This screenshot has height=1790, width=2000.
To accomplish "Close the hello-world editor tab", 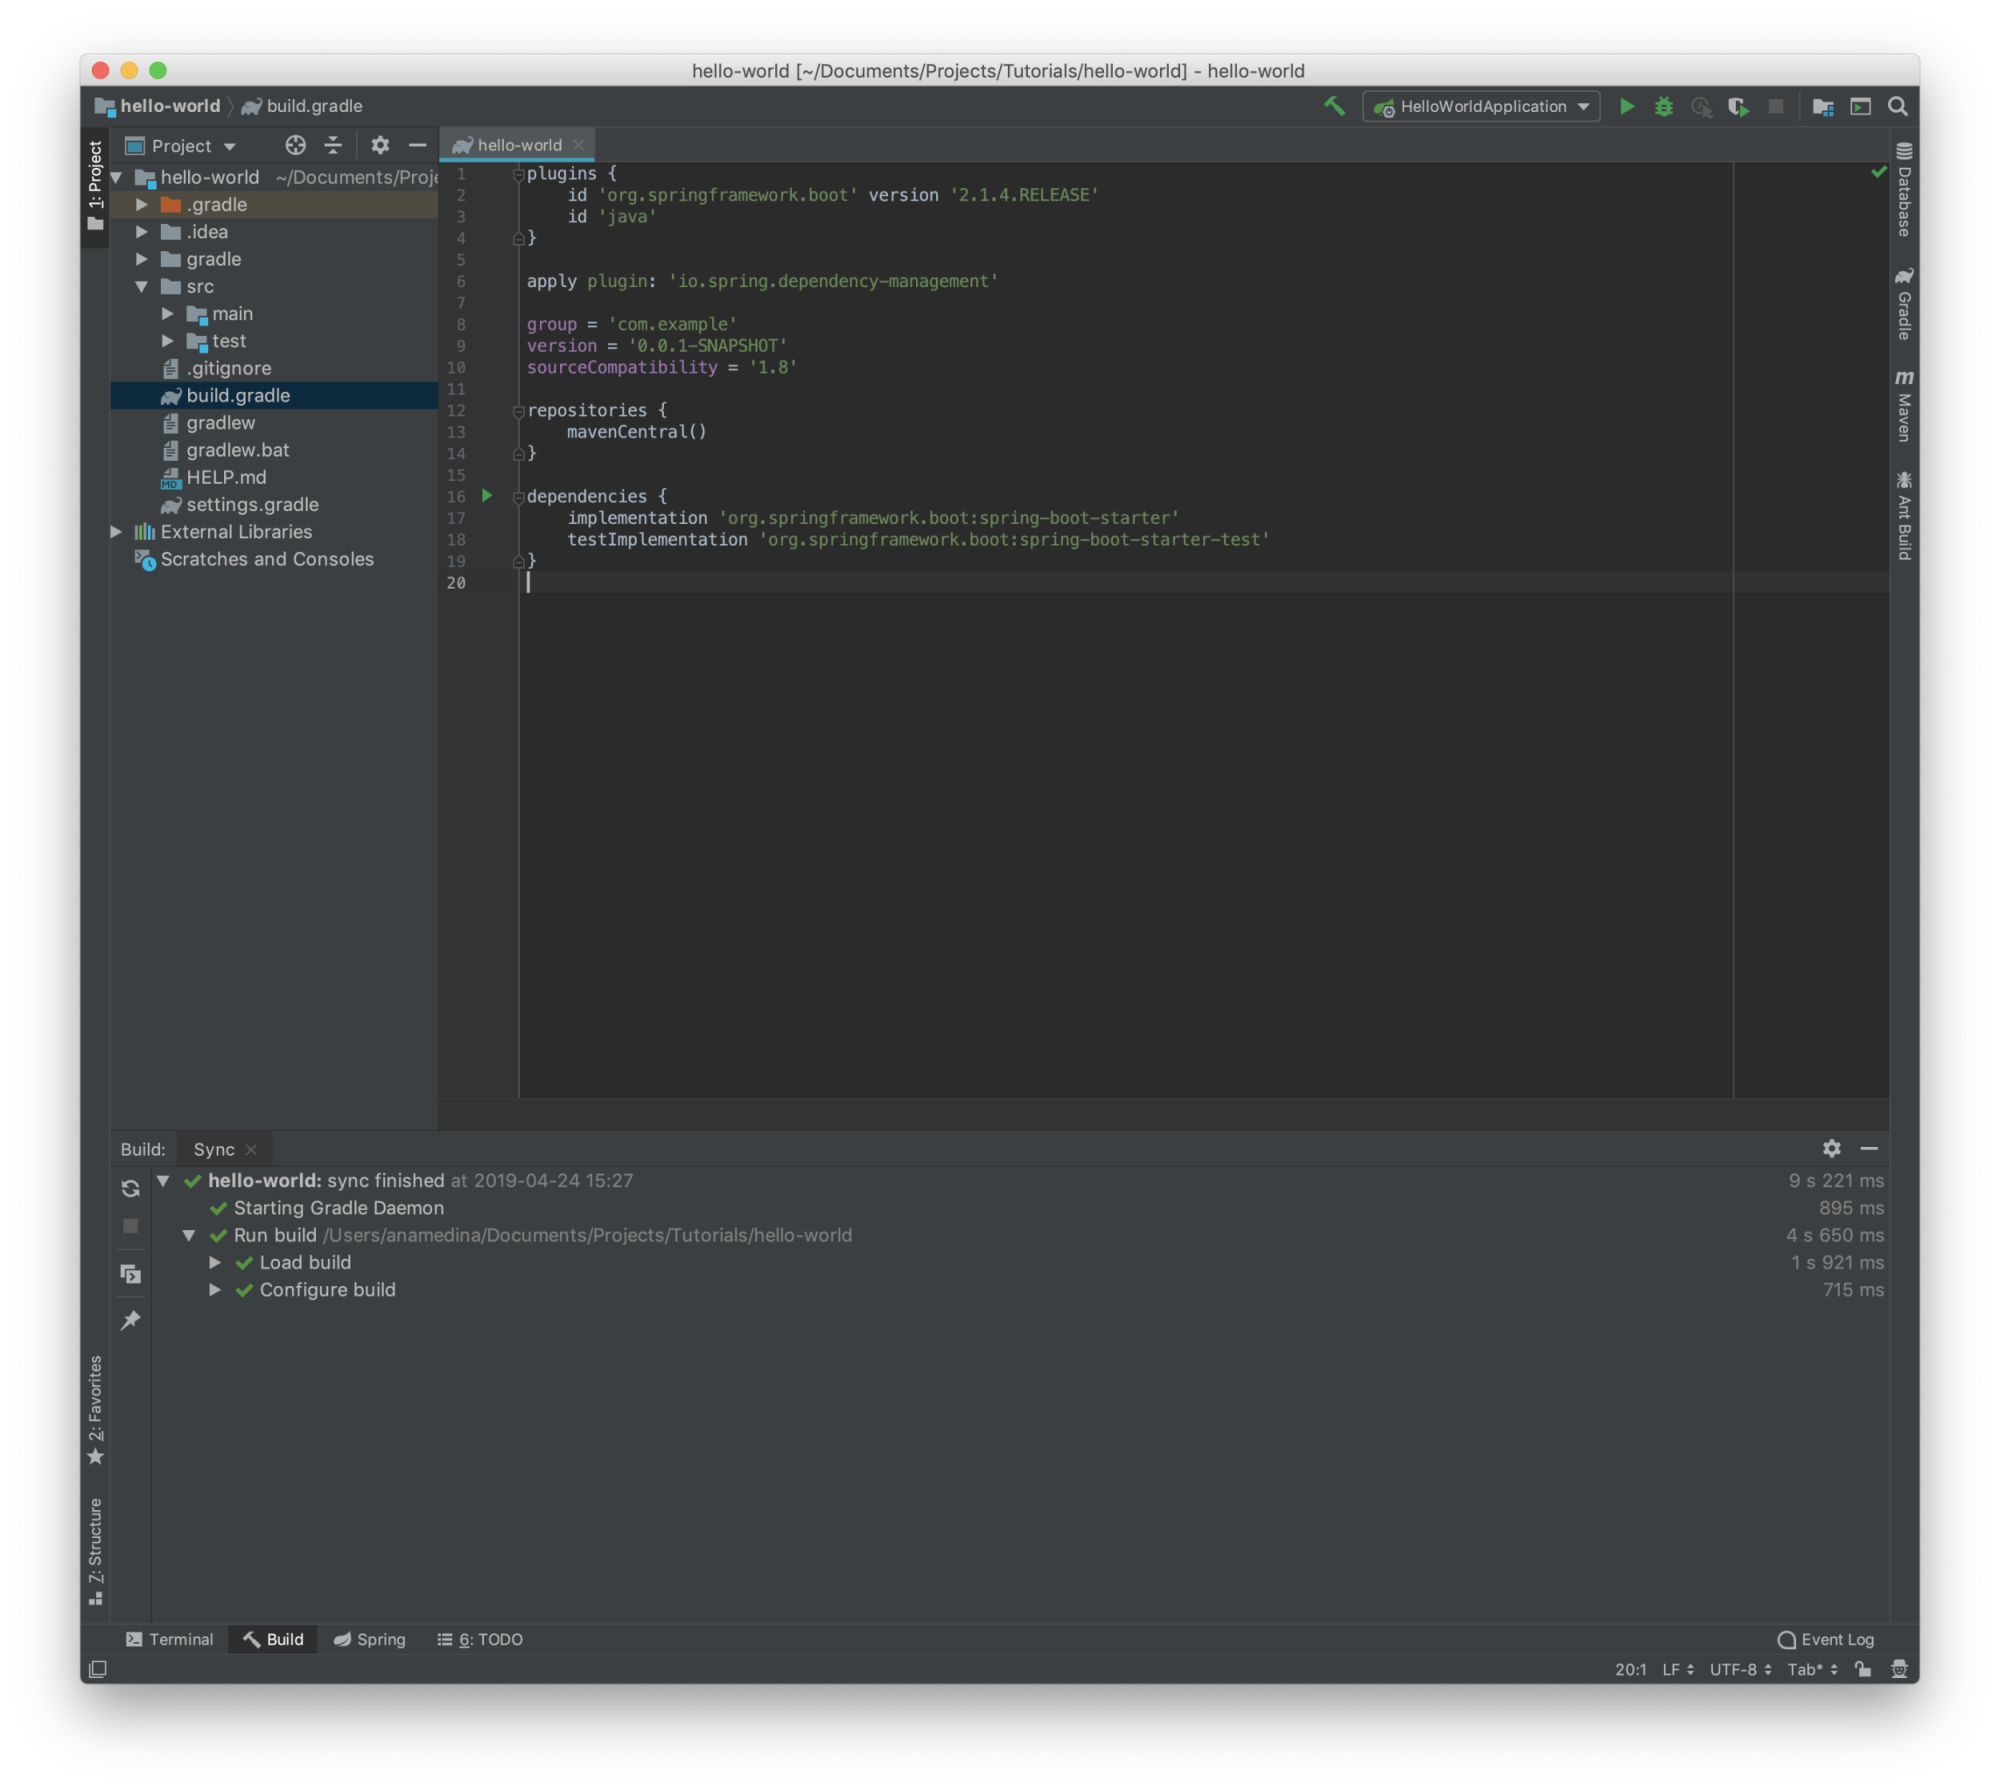I will pos(578,145).
